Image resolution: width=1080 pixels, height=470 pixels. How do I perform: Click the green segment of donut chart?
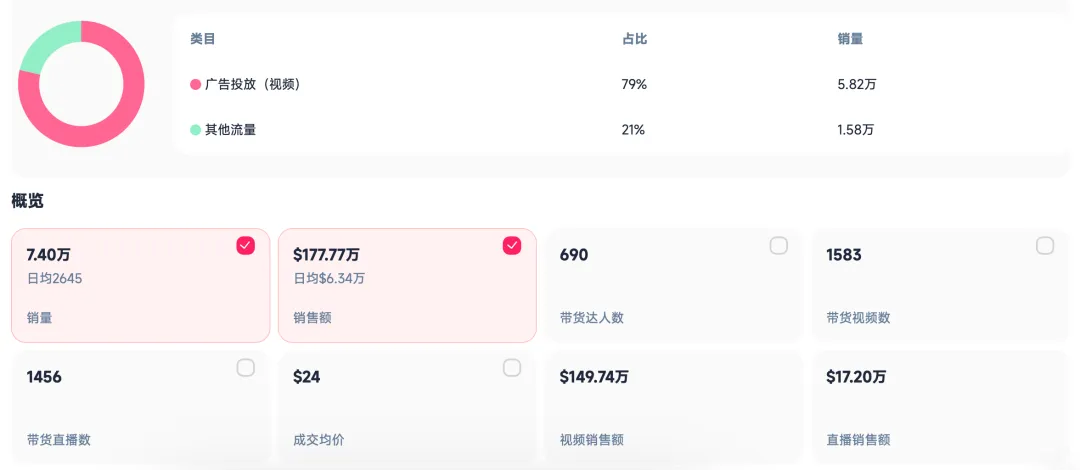[x=47, y=45]
